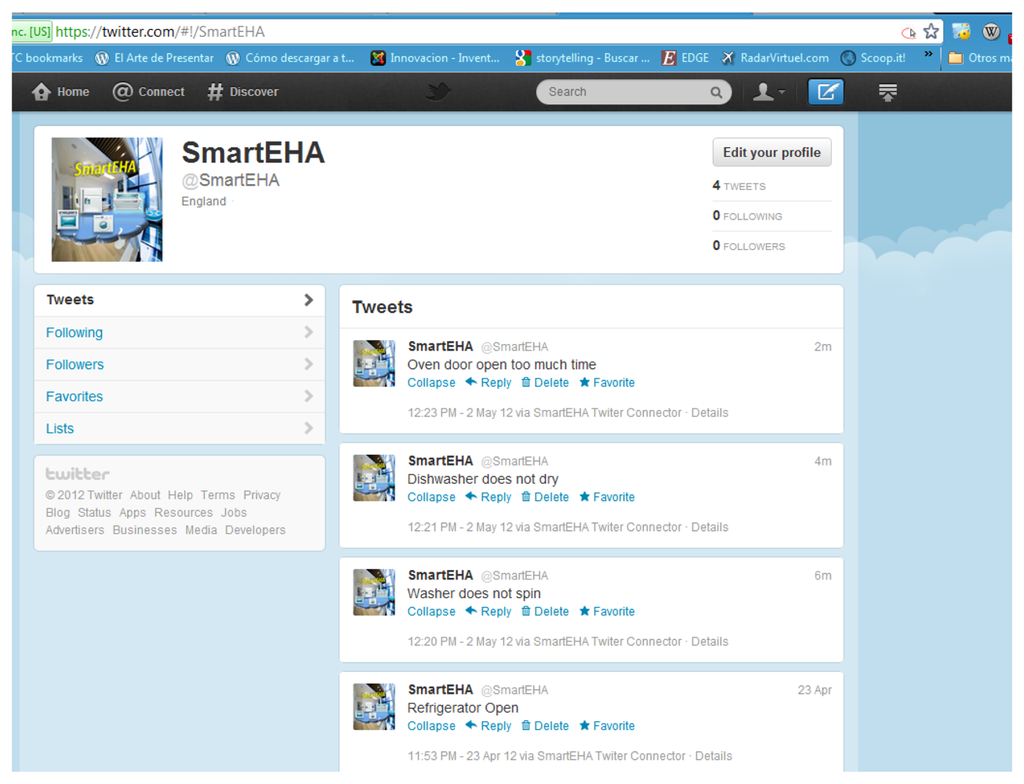Bookmark page with star icon
1024x784 pixels.
click(931, 31)
